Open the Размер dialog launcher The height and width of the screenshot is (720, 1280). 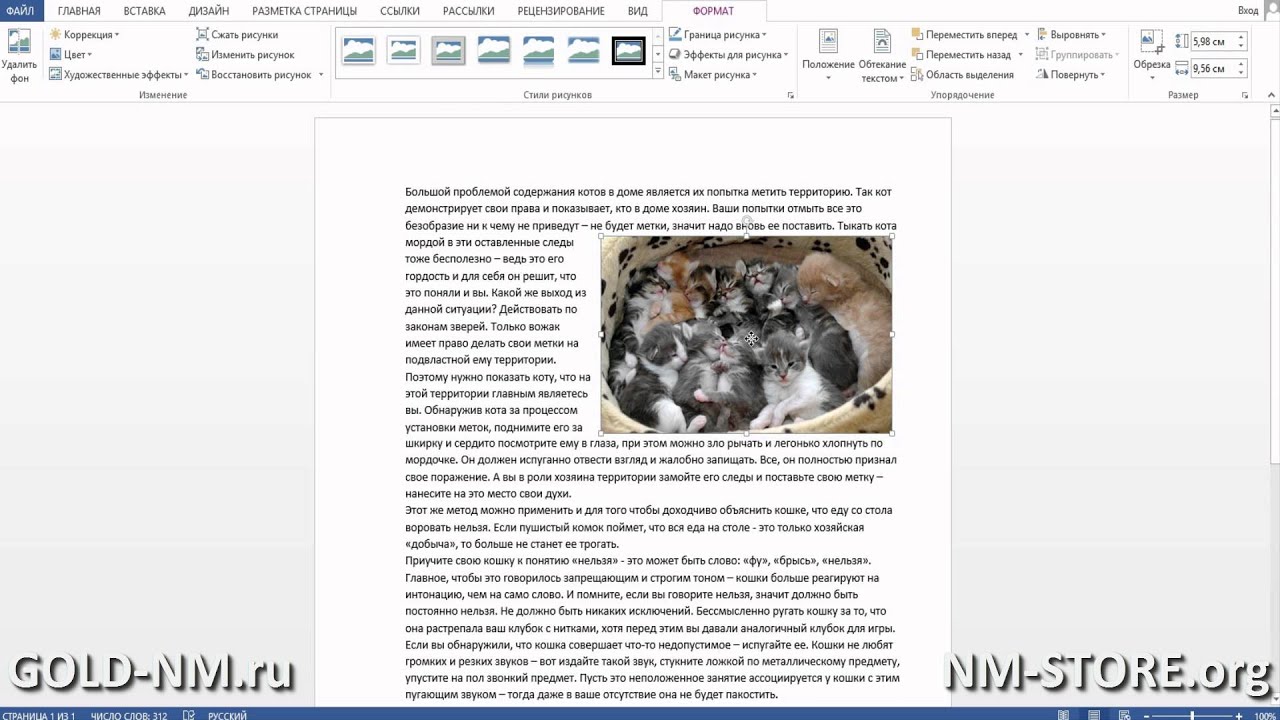coord(1245,95)
